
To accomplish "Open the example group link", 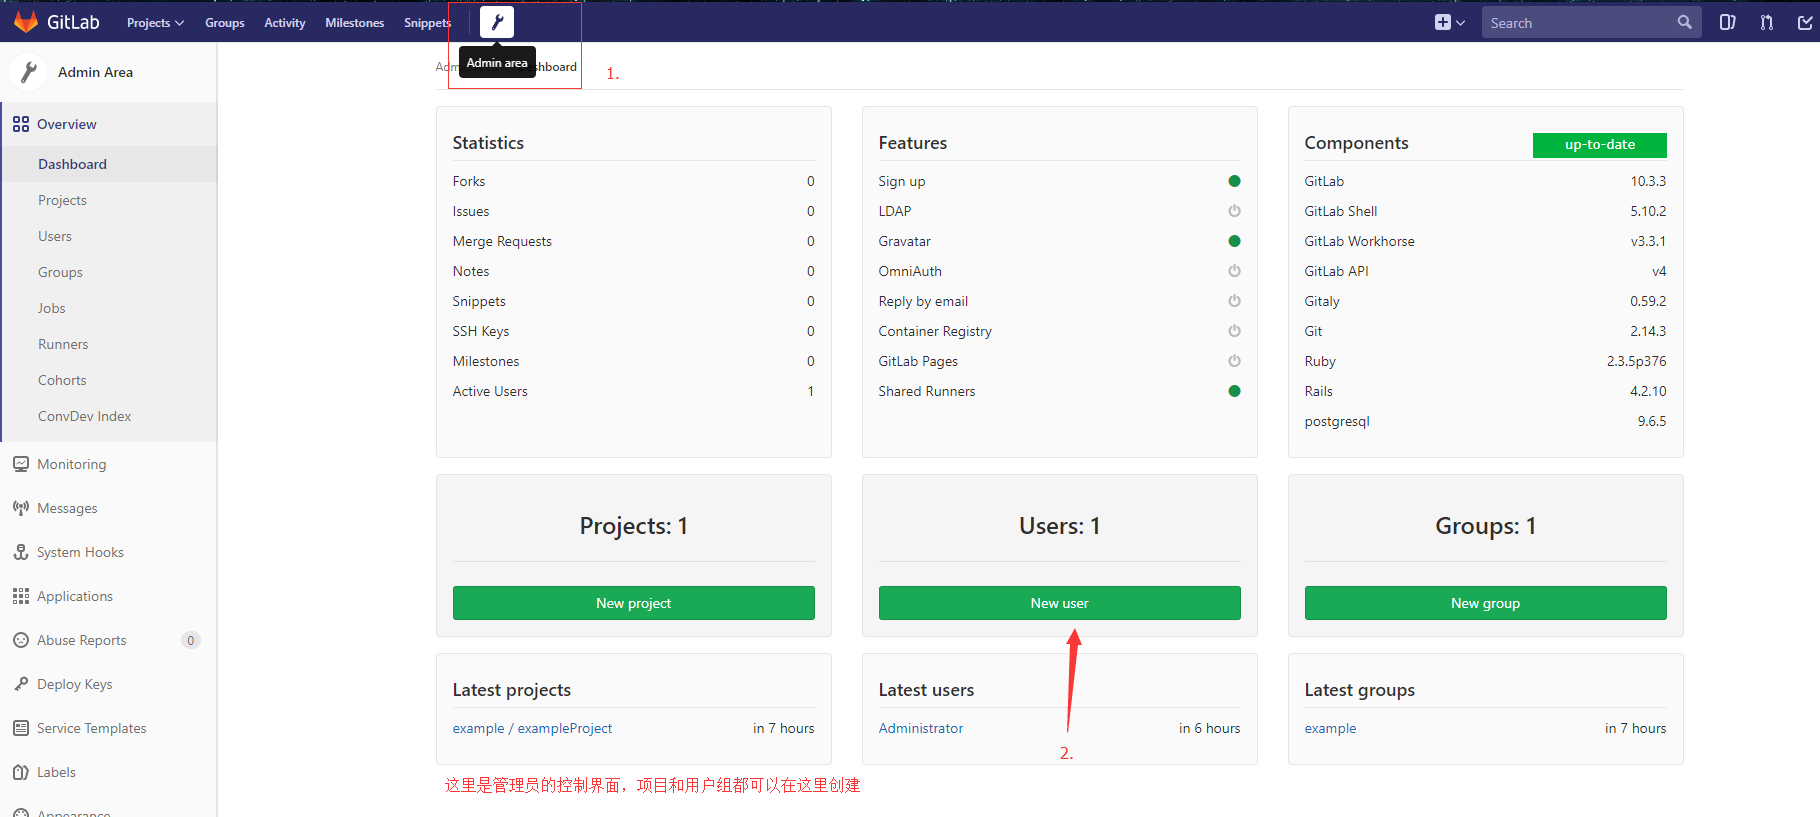I will pyautogui.click(x=1330, y=728).
